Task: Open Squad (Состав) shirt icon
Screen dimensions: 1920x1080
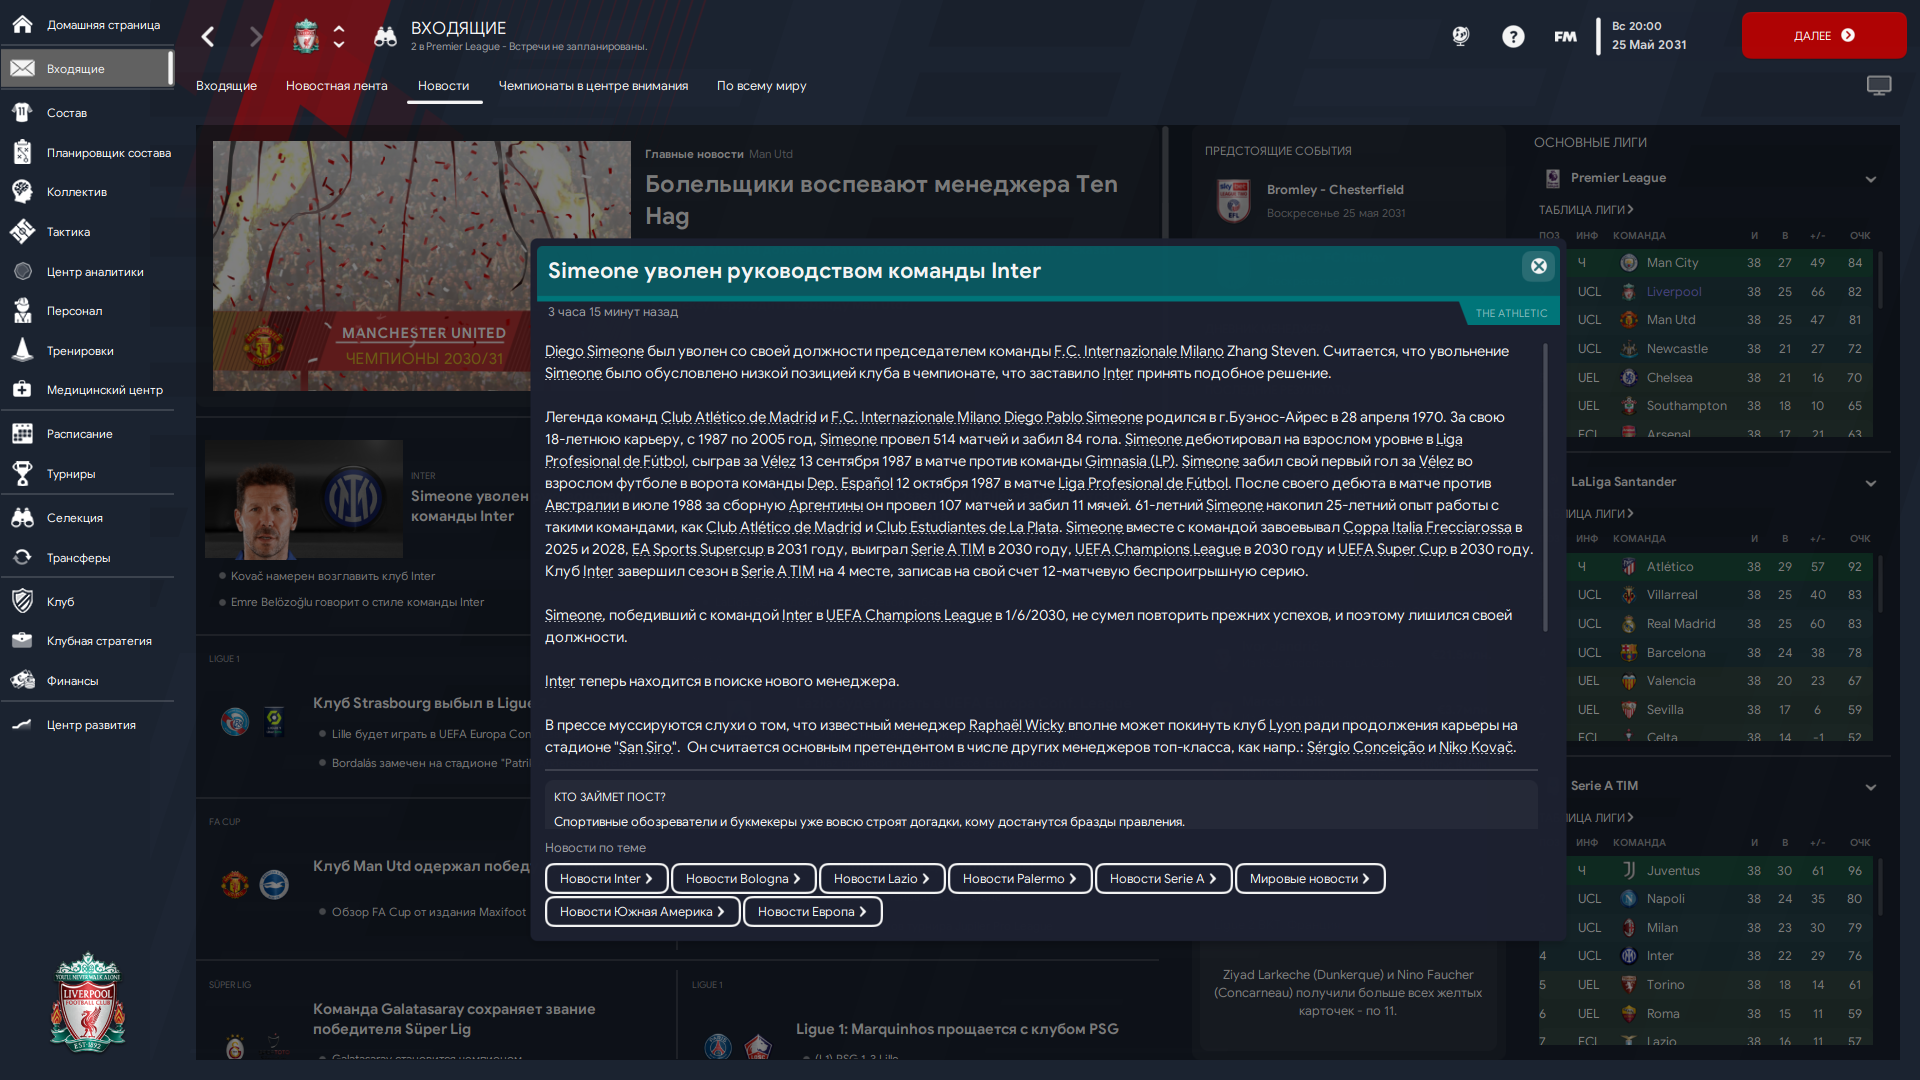Action: point(22,112)
